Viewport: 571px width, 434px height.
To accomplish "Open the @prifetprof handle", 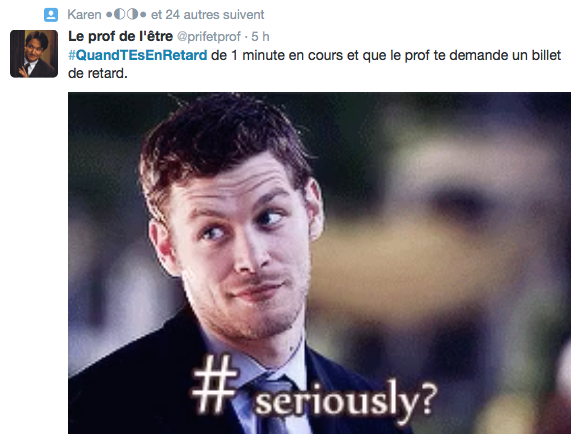I will click(x=209, y=36).
